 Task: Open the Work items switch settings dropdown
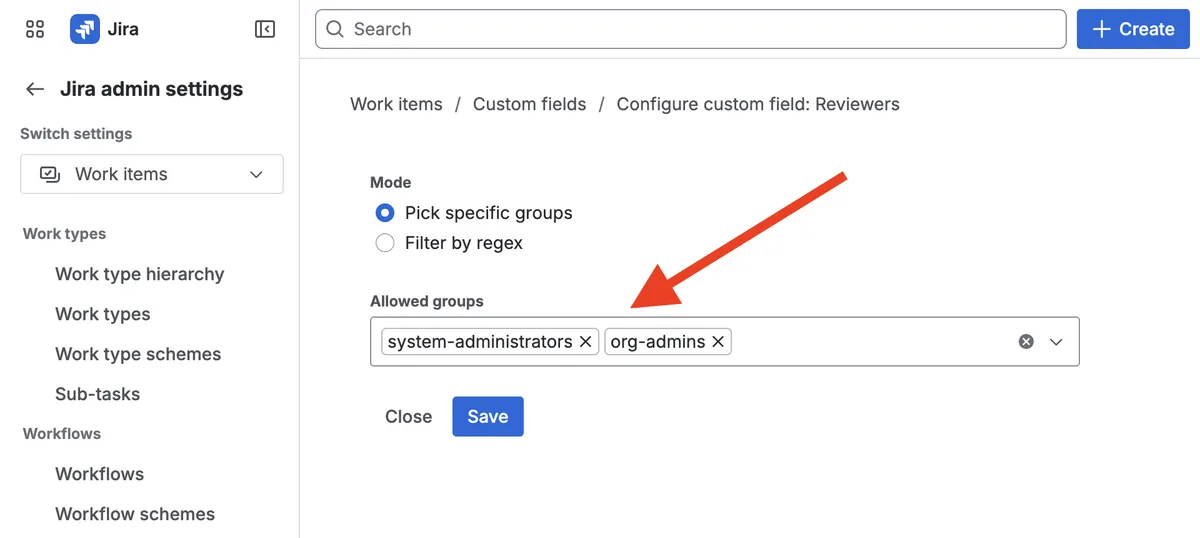pyautogui.click(x=152, y=174)
